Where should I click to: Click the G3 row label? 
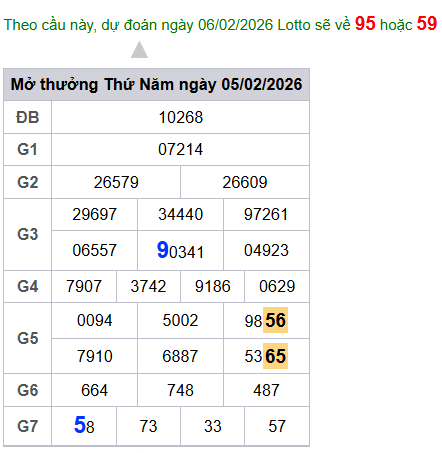click(x=28, y=234)
